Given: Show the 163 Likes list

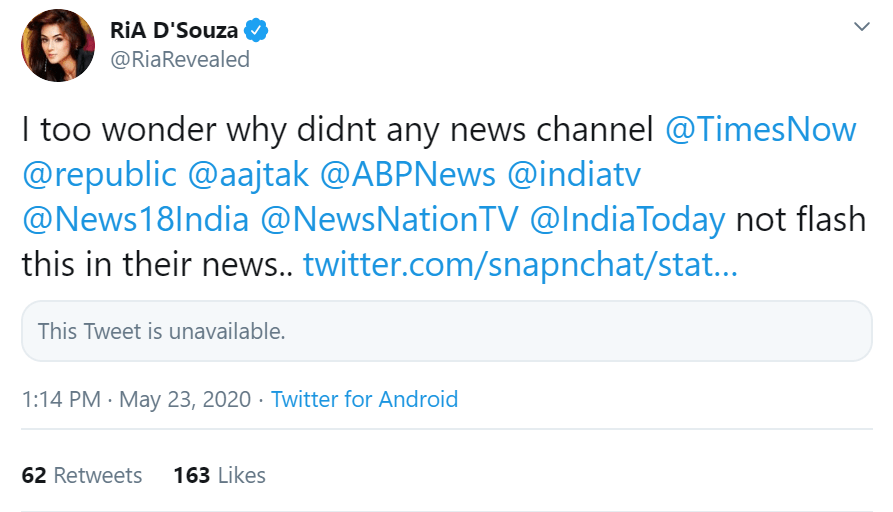Looking at the screenshot, I should click(219, 475).
